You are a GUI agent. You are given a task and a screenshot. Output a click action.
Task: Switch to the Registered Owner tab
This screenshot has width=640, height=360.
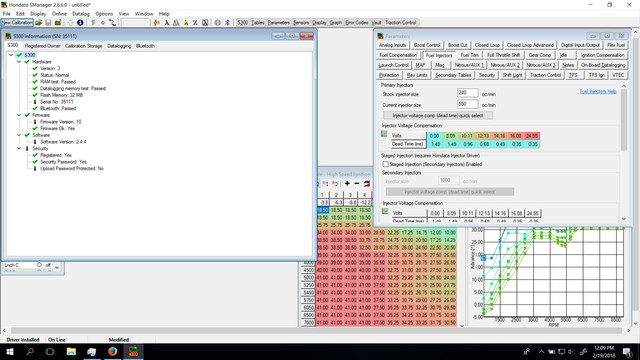click(x=42, y=46)
